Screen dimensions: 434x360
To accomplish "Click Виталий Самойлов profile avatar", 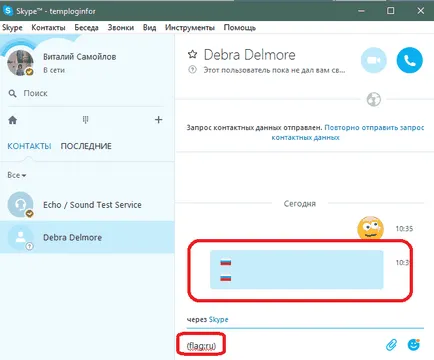I will (x=20, y=63).
